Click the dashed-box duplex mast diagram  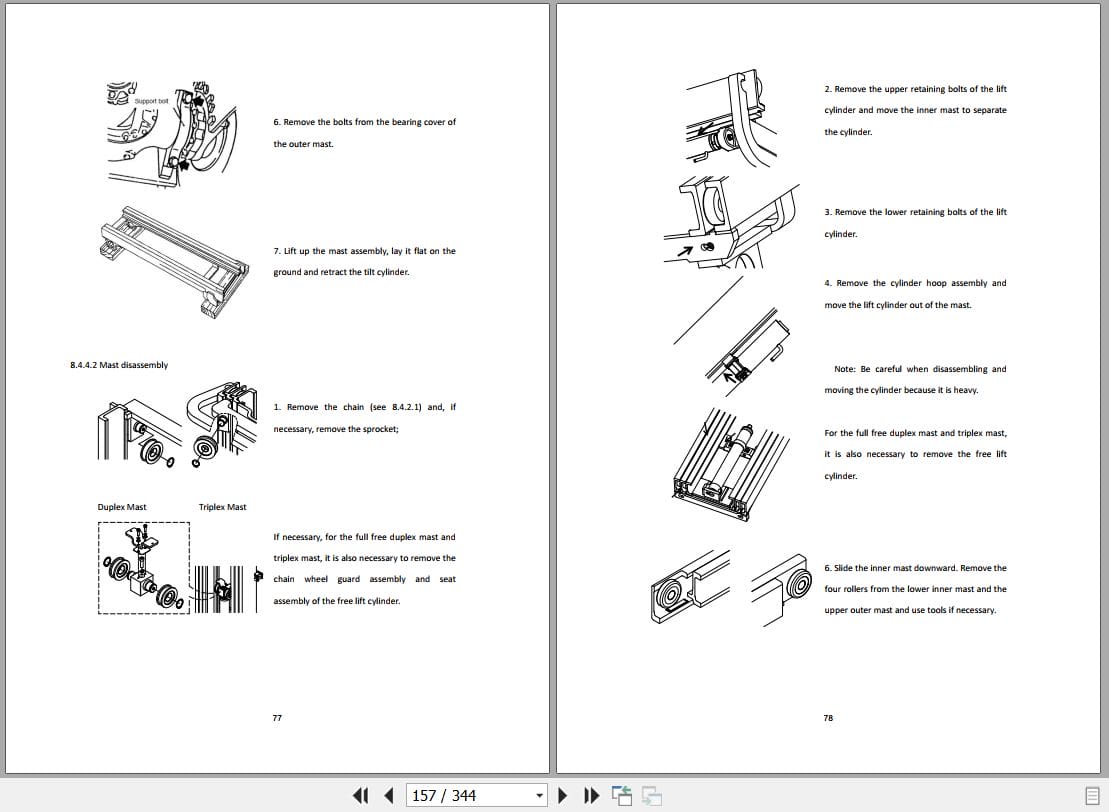point(144,568)
